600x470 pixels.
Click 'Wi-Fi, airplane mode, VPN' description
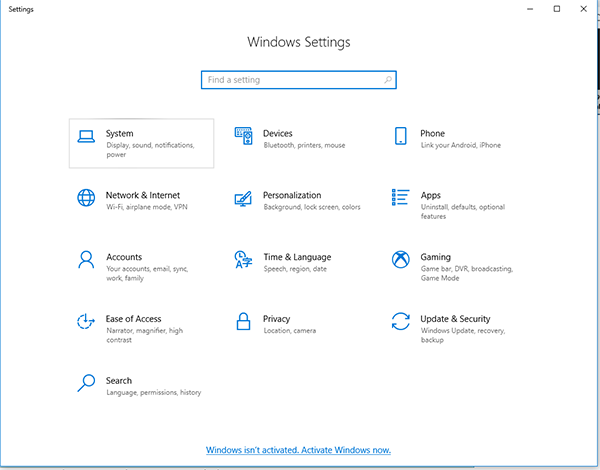[147, 207]
